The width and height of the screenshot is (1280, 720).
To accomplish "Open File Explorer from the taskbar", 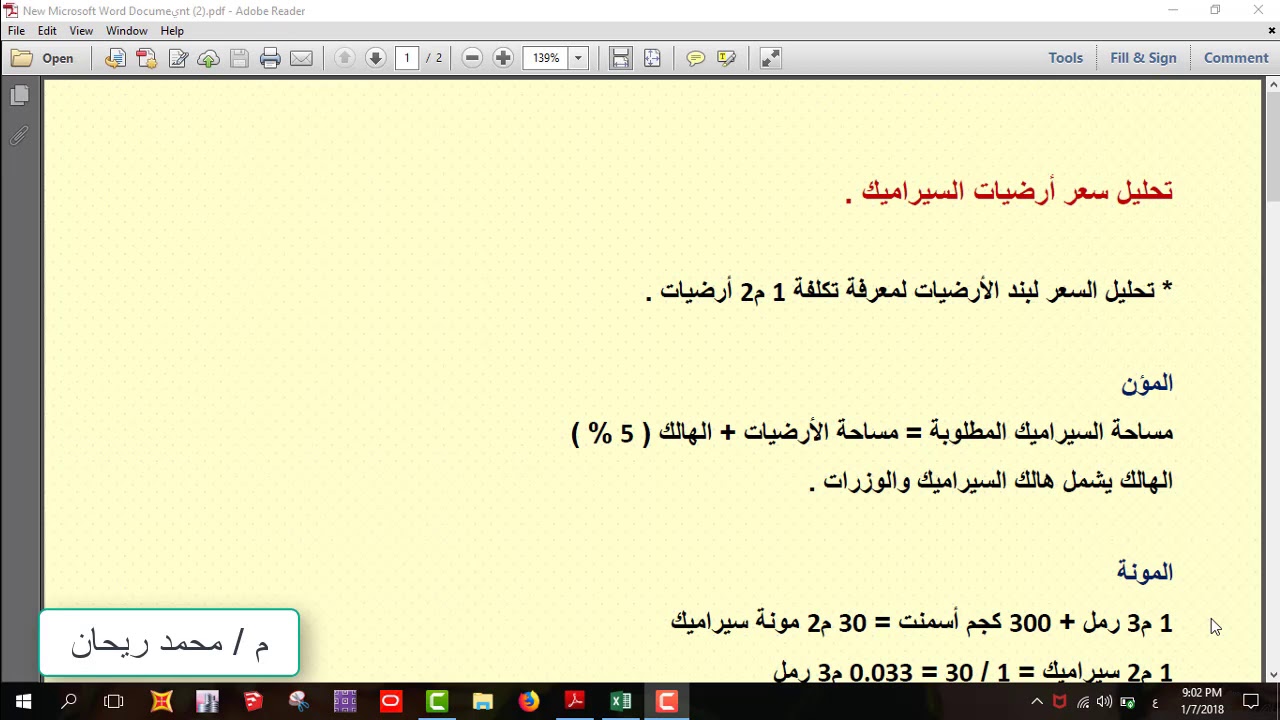I will pos(483,701).
